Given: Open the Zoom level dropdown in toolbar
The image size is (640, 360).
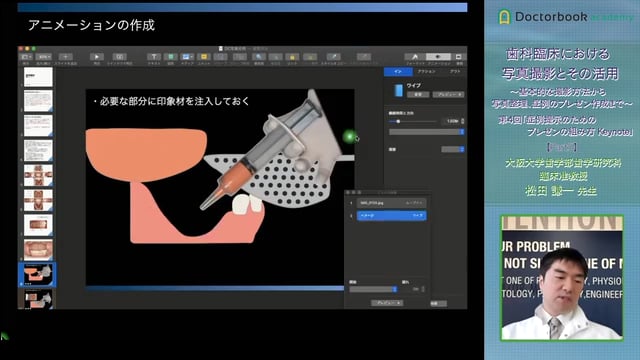Looking at the screenshot, I should (43, 57).
